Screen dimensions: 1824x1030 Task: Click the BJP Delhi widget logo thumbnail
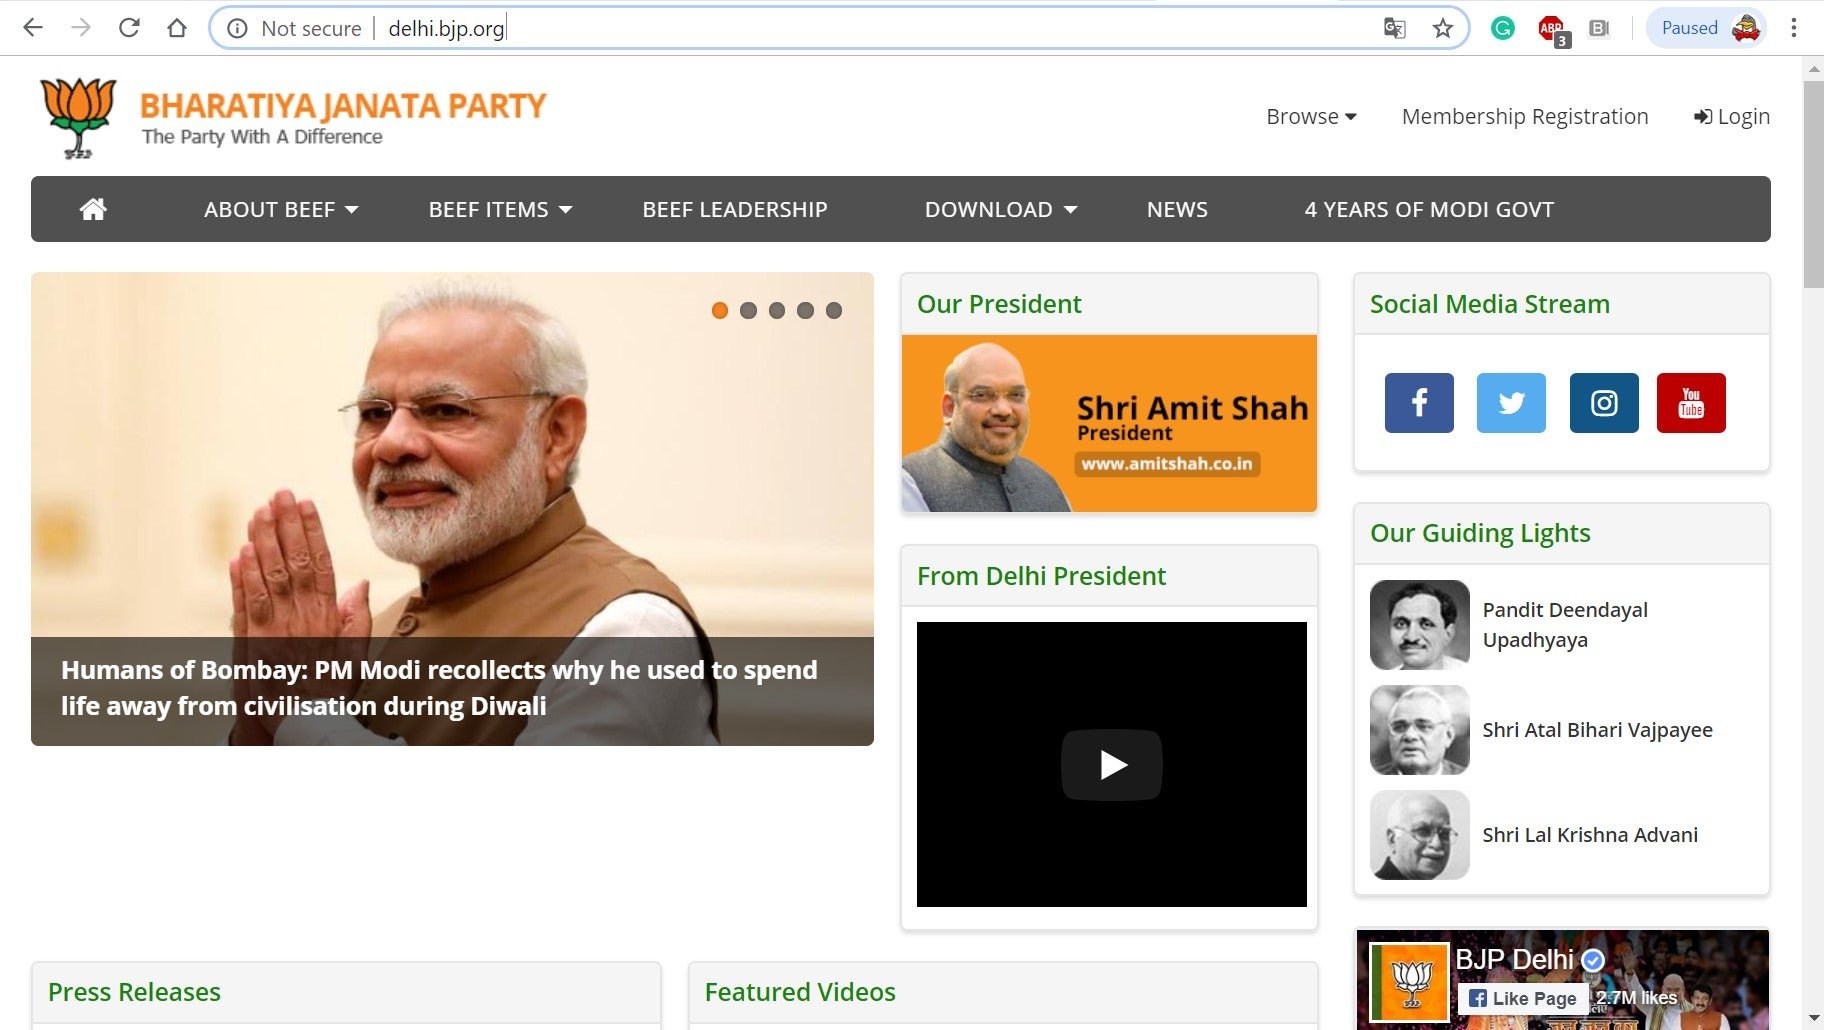[1409, 982]
